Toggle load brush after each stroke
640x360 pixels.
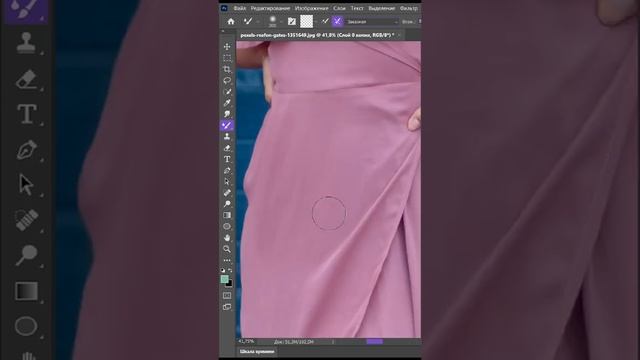pyautogui.click(x=325, y=21)
